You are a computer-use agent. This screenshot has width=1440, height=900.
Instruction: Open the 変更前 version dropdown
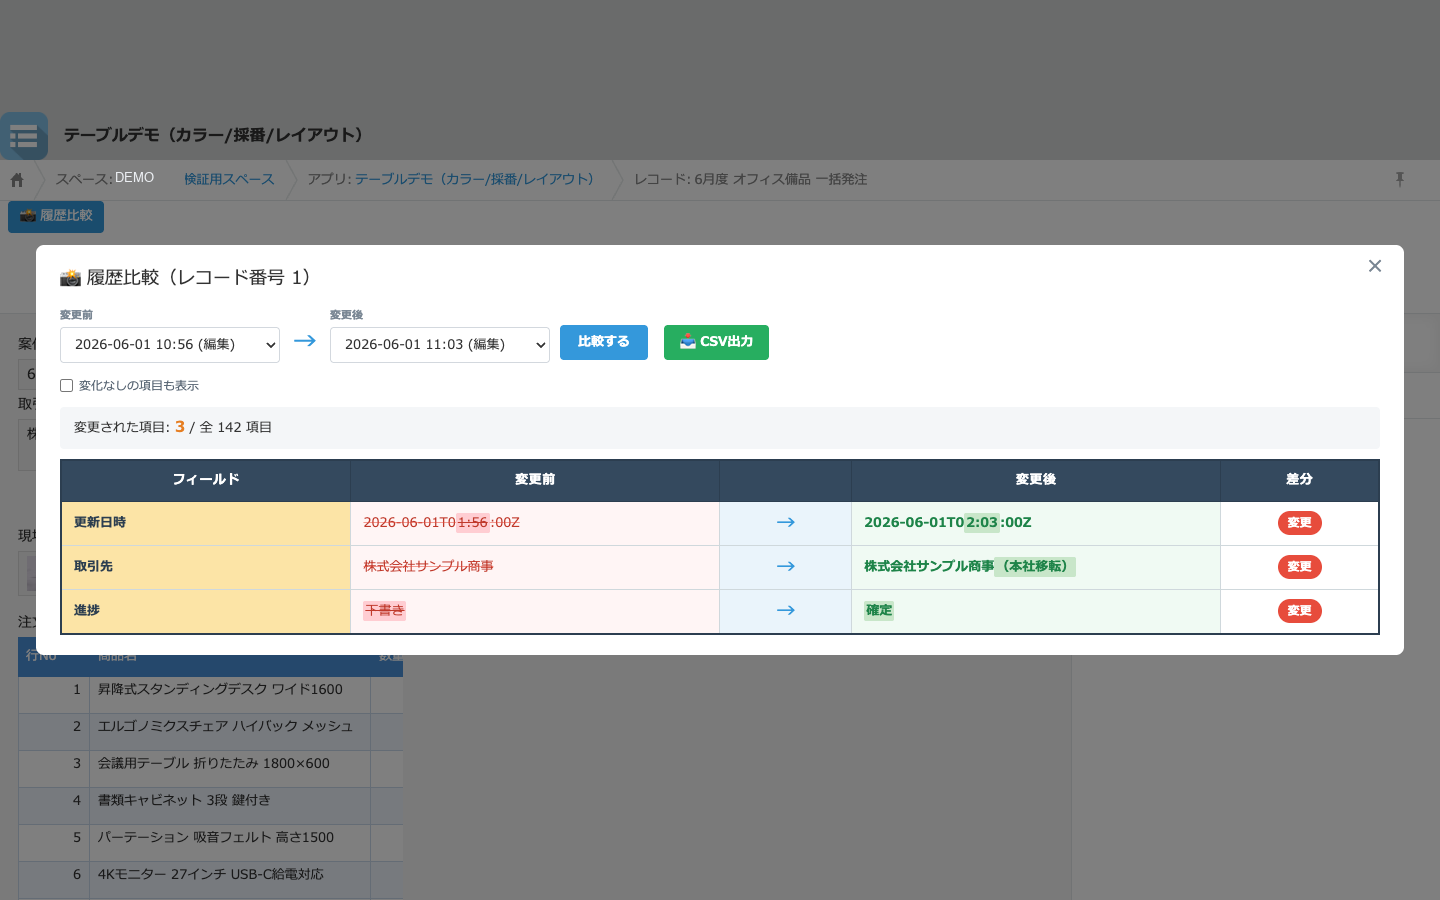click(x=170, y=345)
